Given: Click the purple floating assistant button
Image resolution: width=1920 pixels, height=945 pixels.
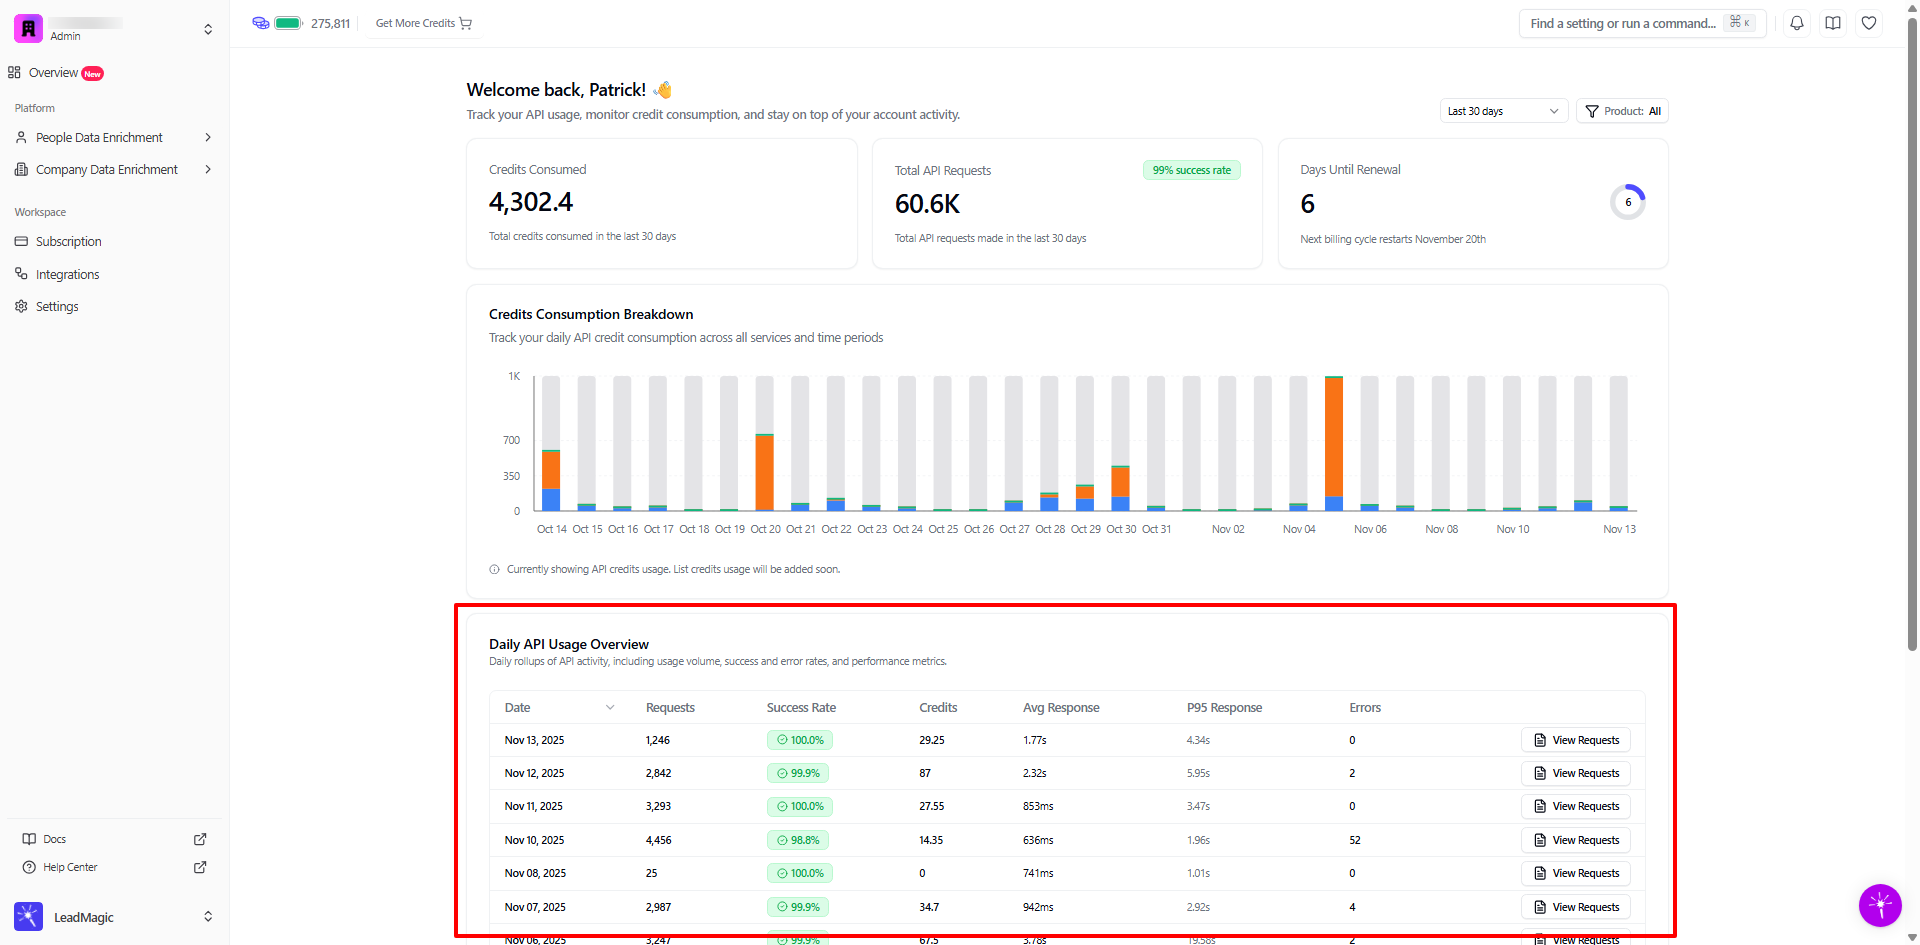Looking at the screenshot, I should click(x=1879, y=905).
